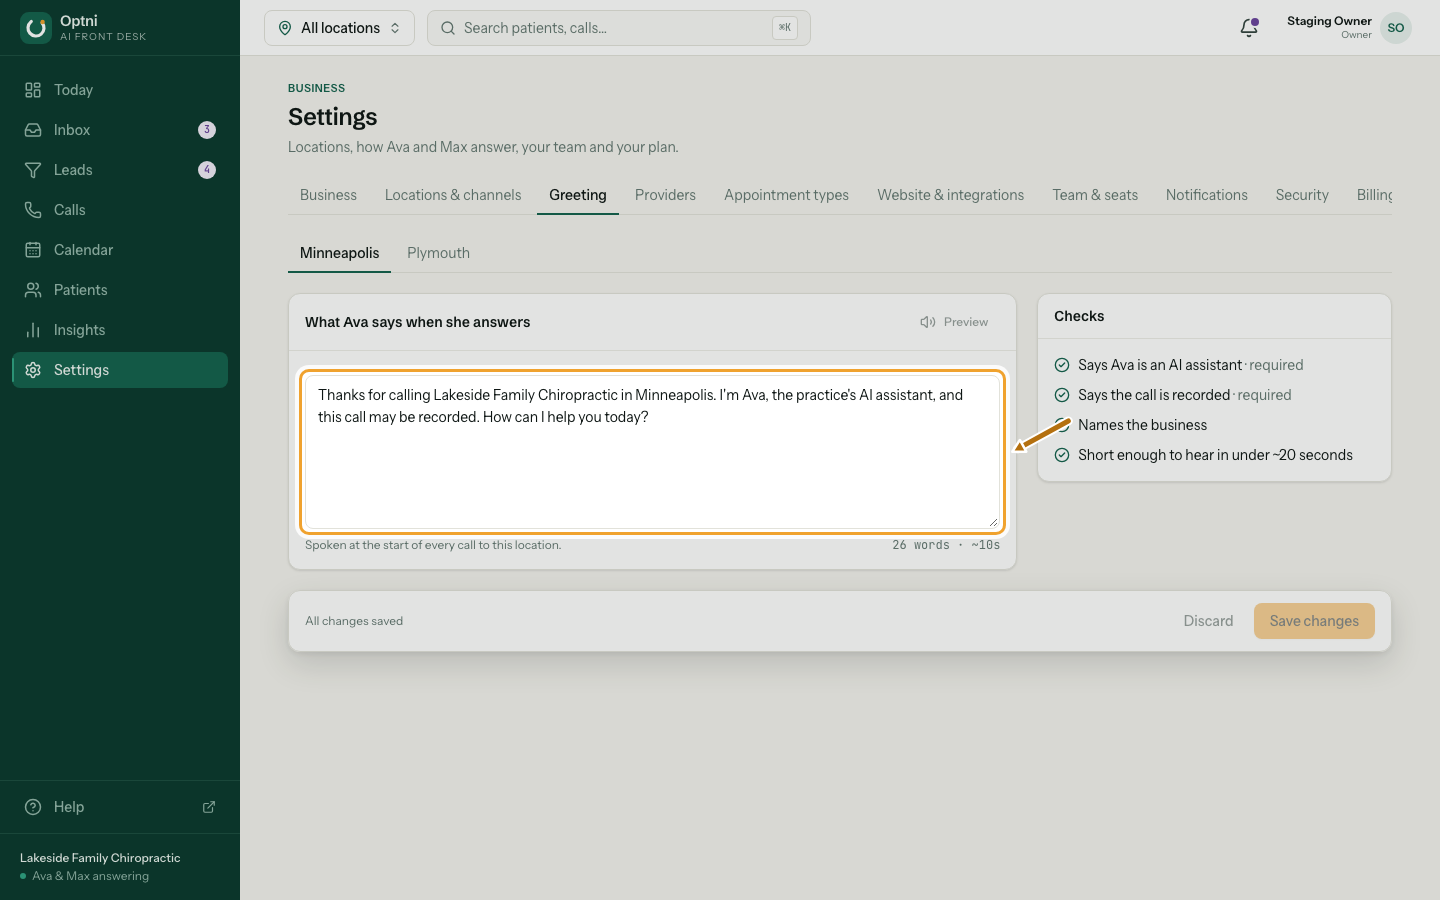Switch to the Business tab
This screenshot has width=1440, height=900.
[x=328, y=195]
